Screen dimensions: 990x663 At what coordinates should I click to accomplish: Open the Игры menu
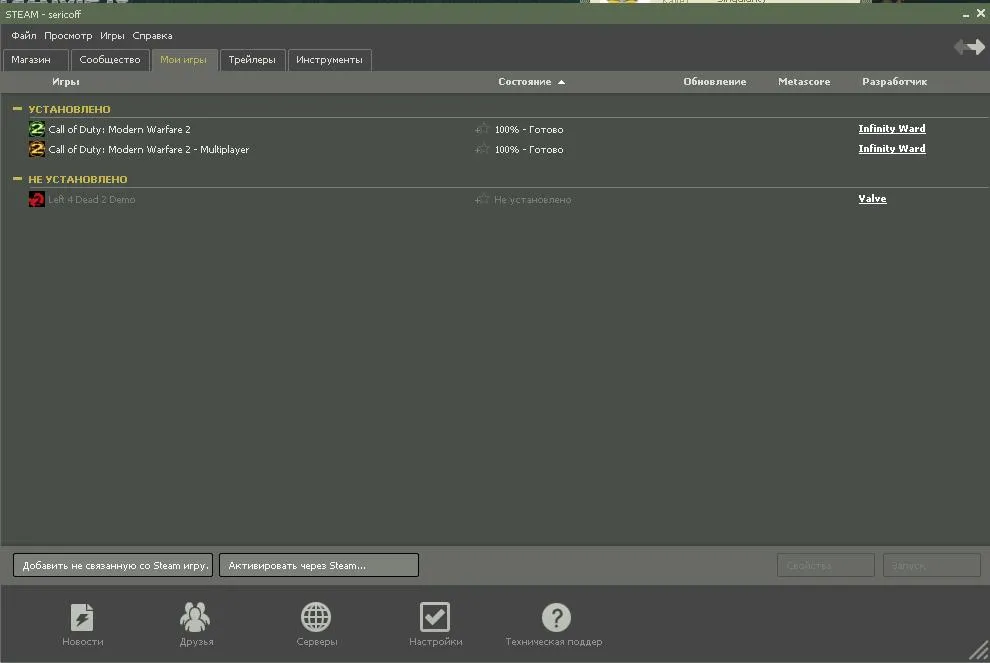click(112, 36)
